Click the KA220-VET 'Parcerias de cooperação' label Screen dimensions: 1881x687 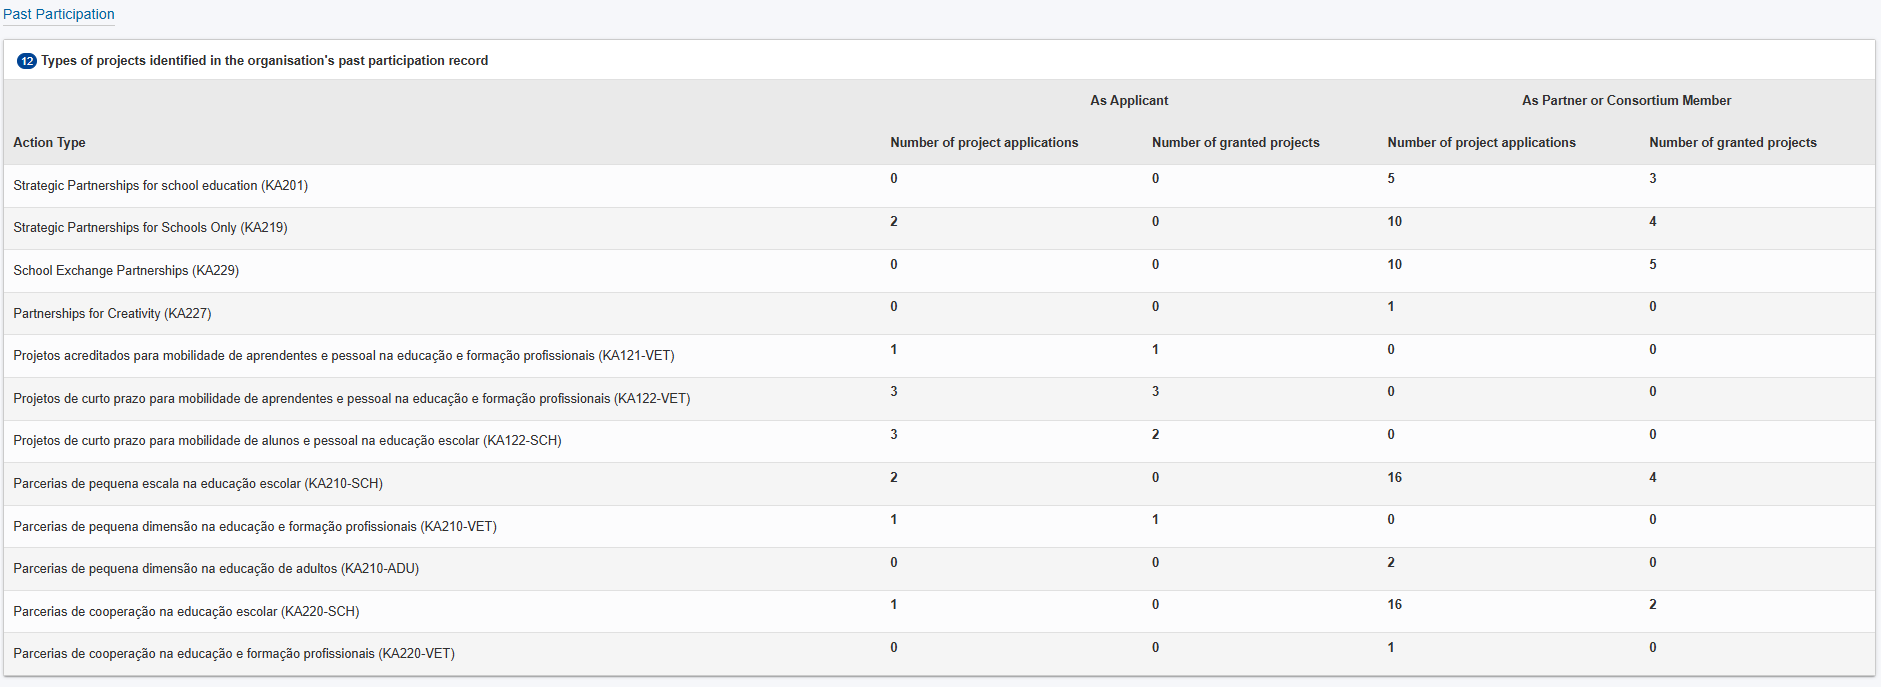coord(234,654)
